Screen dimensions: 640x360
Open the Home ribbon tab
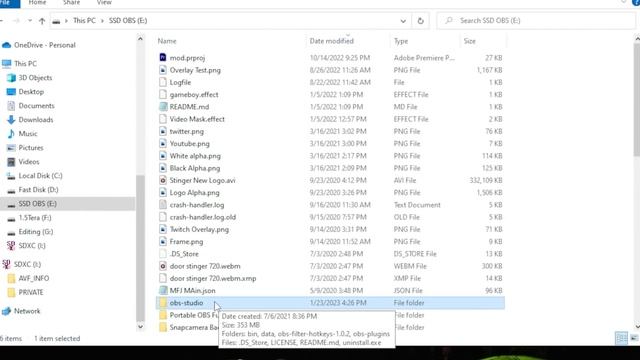tap(37, 2)
